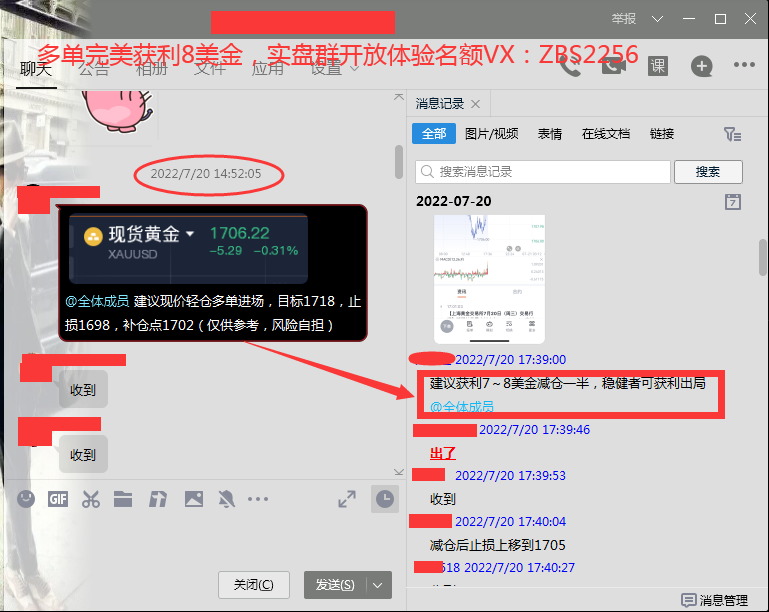Select the 链接 filter tab
The width and height of the screenshot is (769, 612).
(662, 133)
